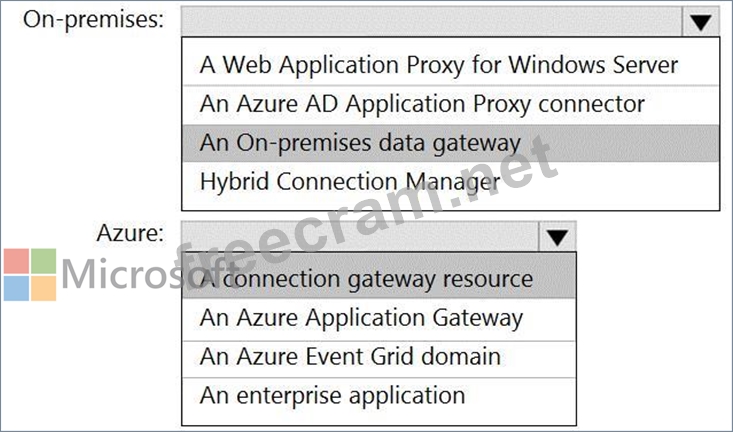
Task: Choose A connection gateway resource
Action: pyautogui.click(x=379, y=279)
